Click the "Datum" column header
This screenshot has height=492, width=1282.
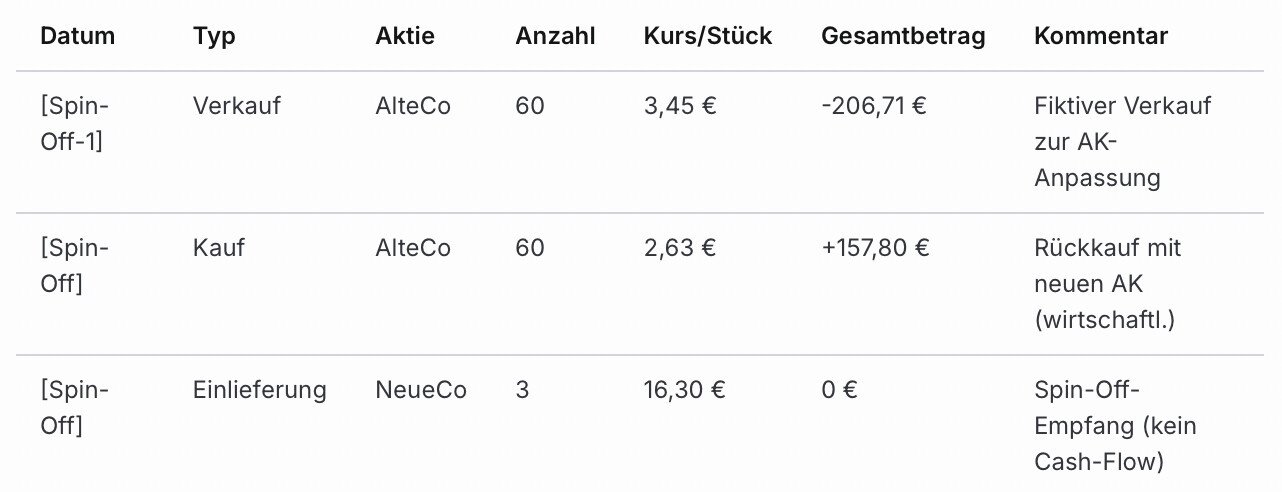pos(77,37)
